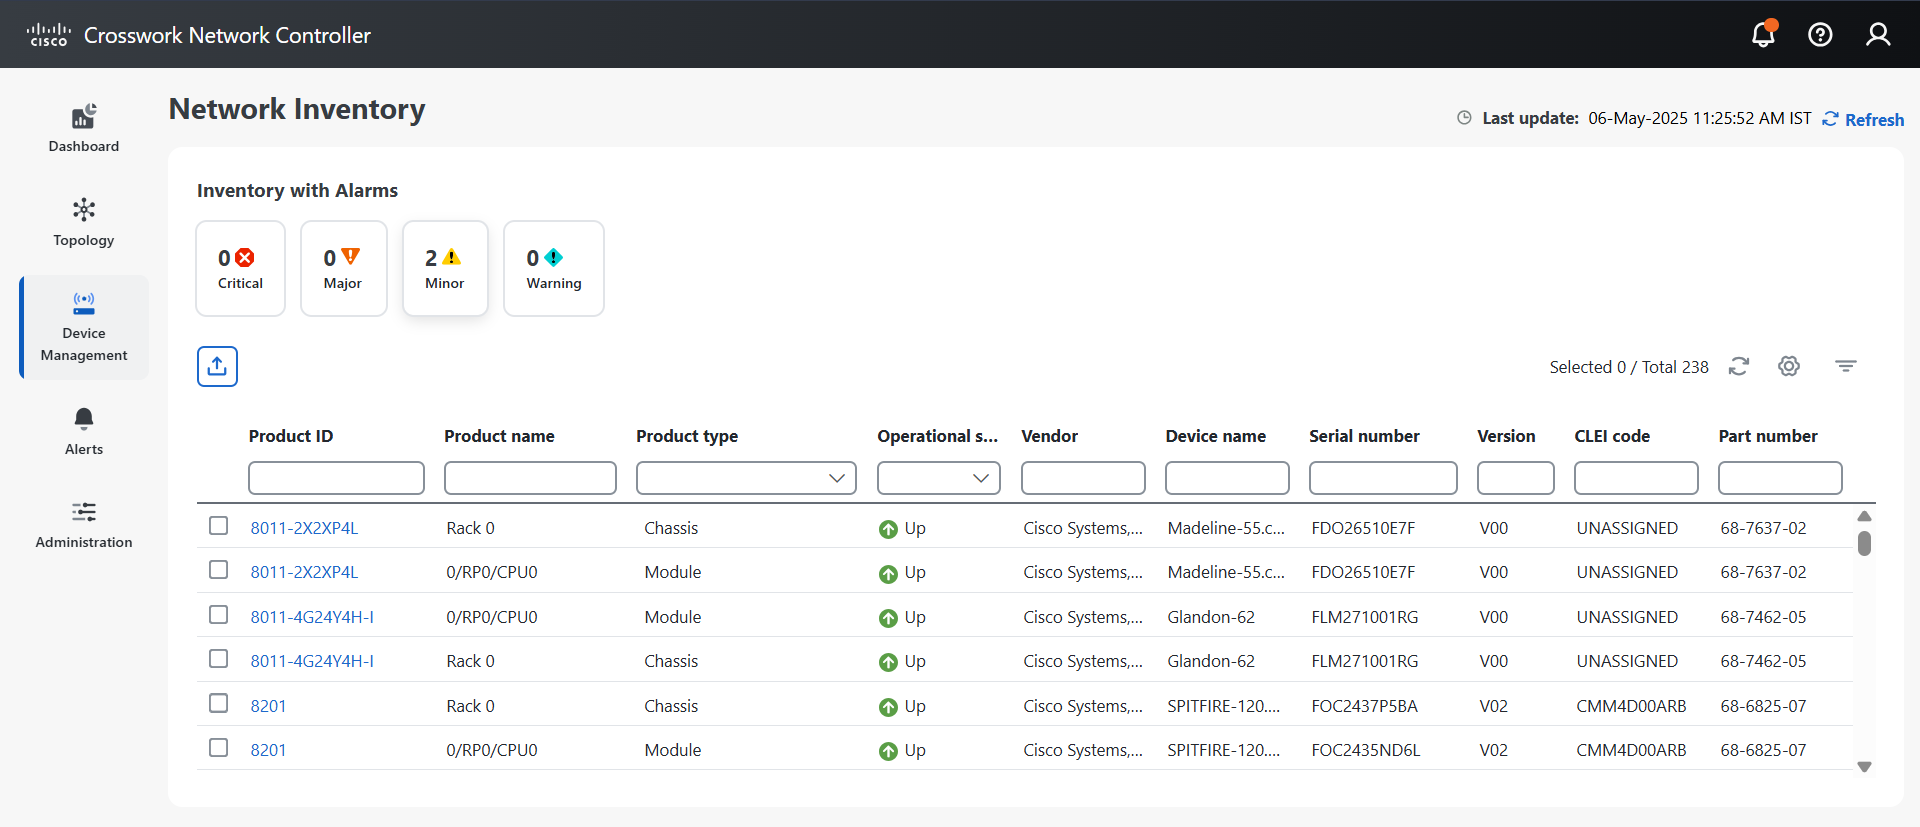1920x827 pixels.
Task: Click the Part number filter field
Action: (x=1780, y=478)
